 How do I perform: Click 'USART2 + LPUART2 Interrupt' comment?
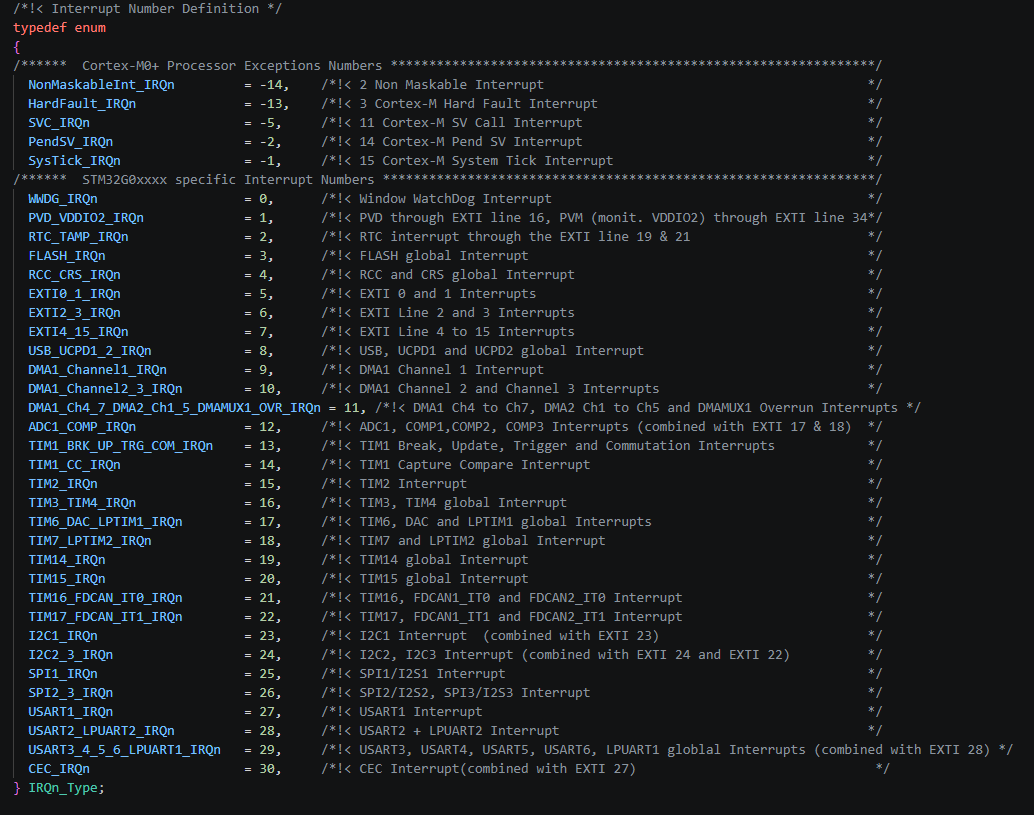tap(459, 731)
